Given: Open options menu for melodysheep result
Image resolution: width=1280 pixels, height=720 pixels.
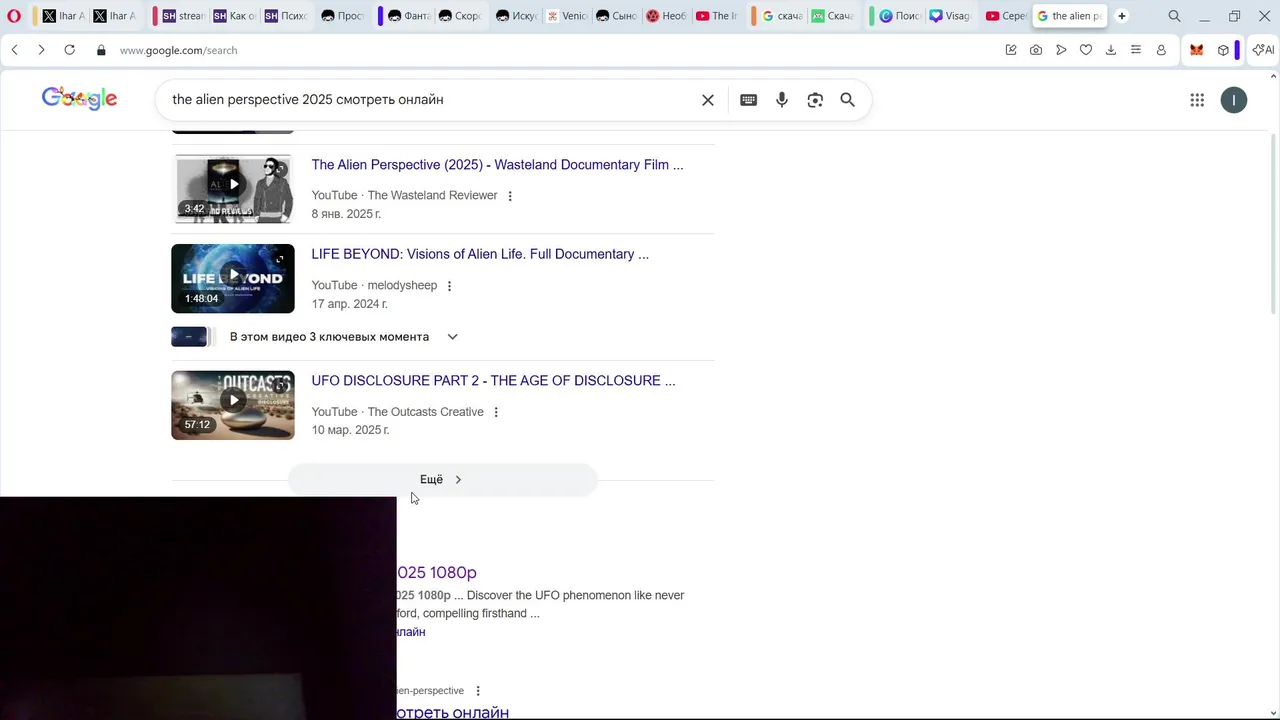Looking at the screenshot, I should (449, 286).
